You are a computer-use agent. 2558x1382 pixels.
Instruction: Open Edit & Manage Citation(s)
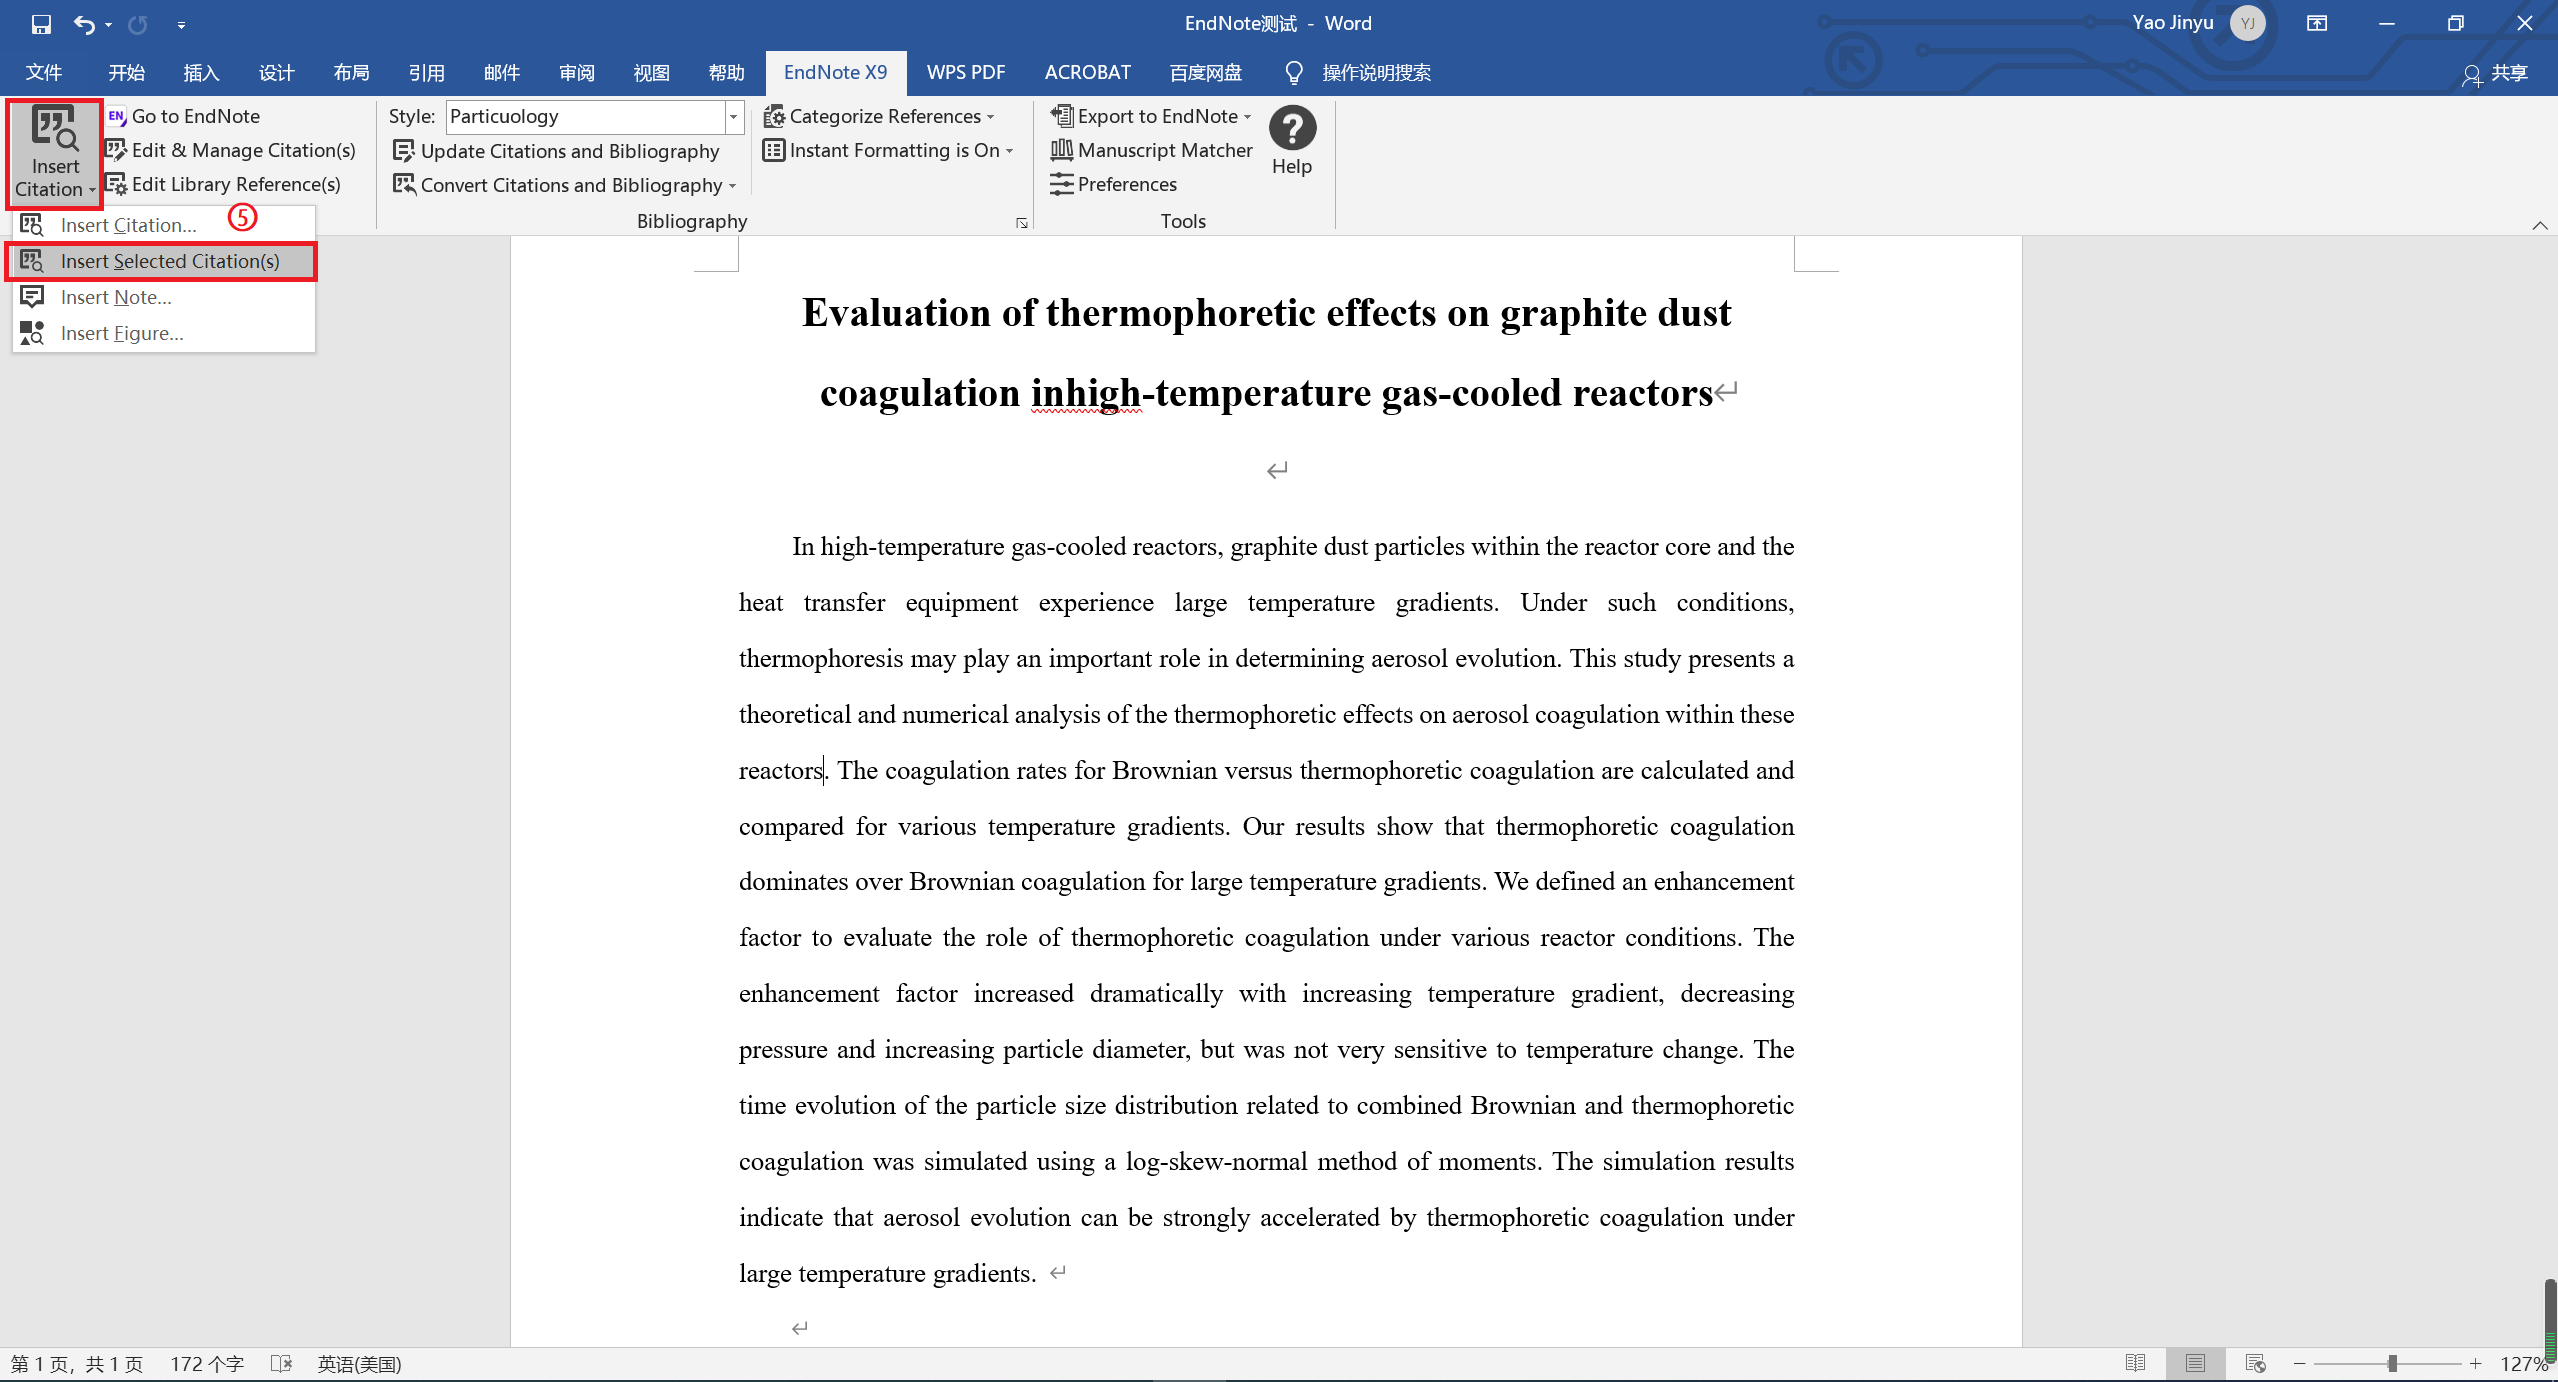click(231, 150)
